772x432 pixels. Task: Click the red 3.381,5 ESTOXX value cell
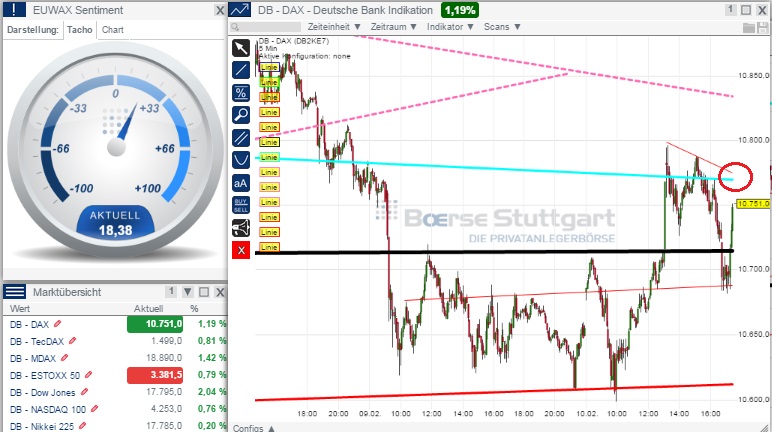155,375
